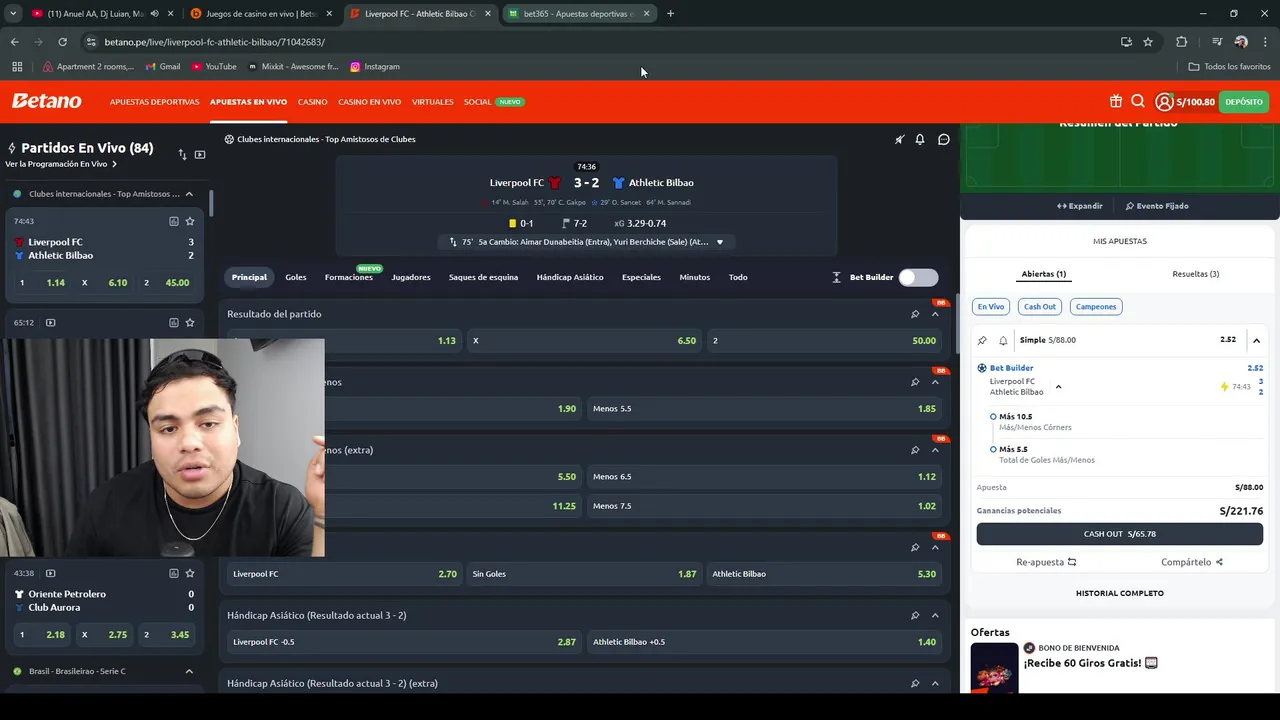Click the bell icon on the Simple bet
The image size is (1280, 720).
pyautogui.click(x=1003, y=340)
